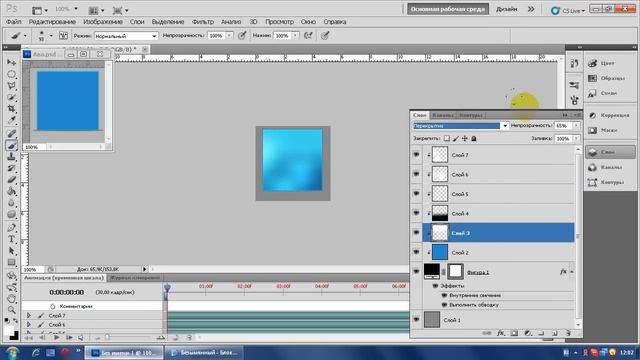Expand Слой 6 track in animation timeline
640x360 pixels.
tap(29, 324)
